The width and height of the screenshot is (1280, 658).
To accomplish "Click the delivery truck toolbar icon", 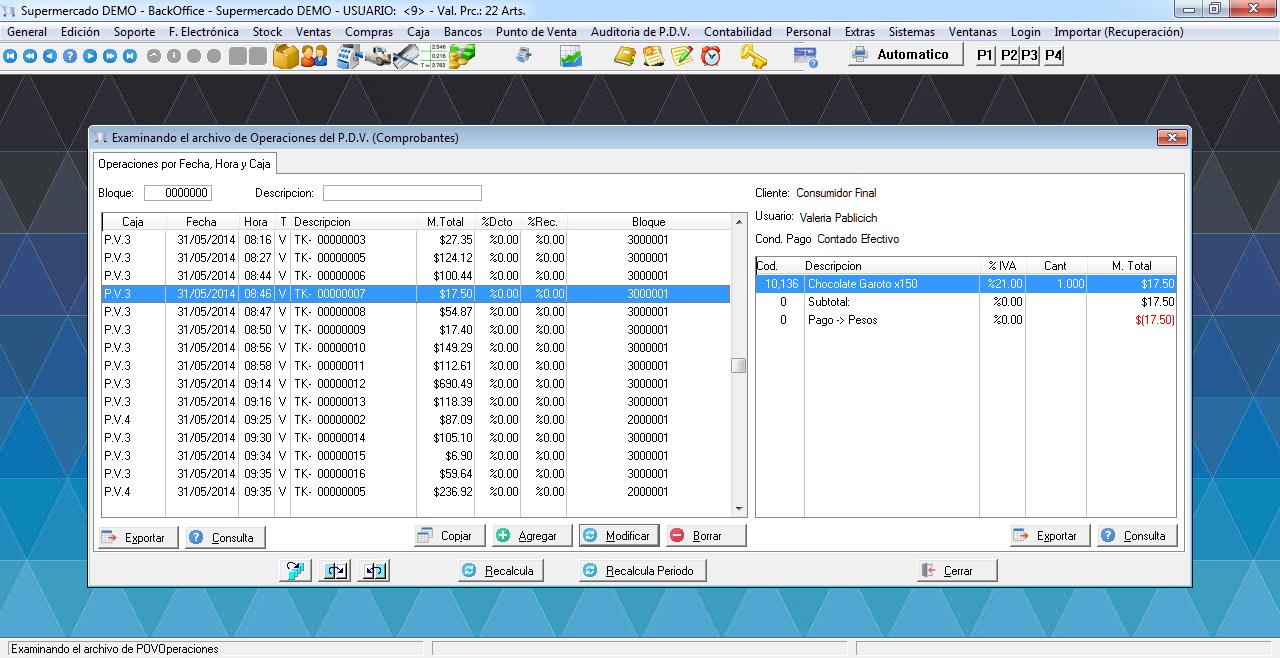I will (377, 56).
